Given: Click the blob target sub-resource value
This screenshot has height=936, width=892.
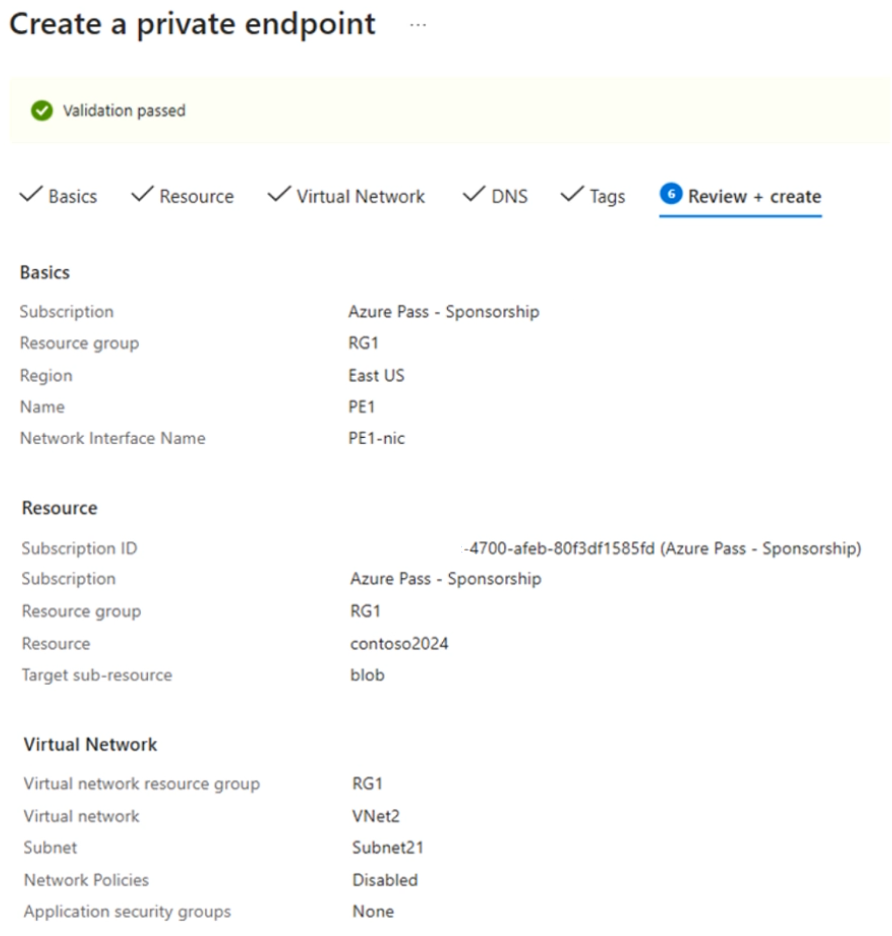Looking at the screenshot, I should [x=367, y=675].
